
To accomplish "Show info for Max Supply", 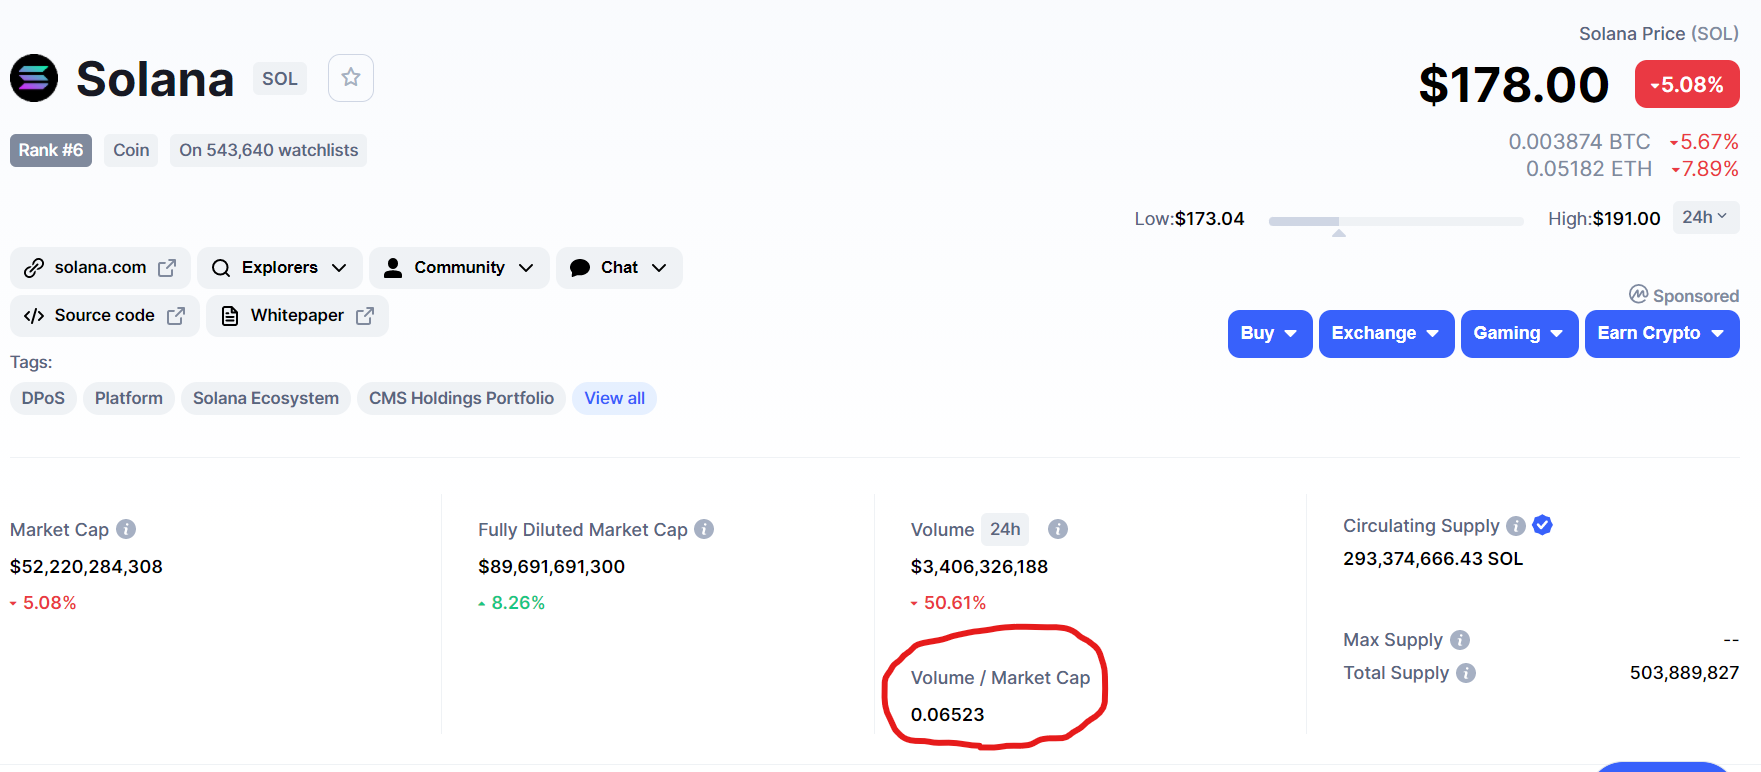I will [1460, 640].
